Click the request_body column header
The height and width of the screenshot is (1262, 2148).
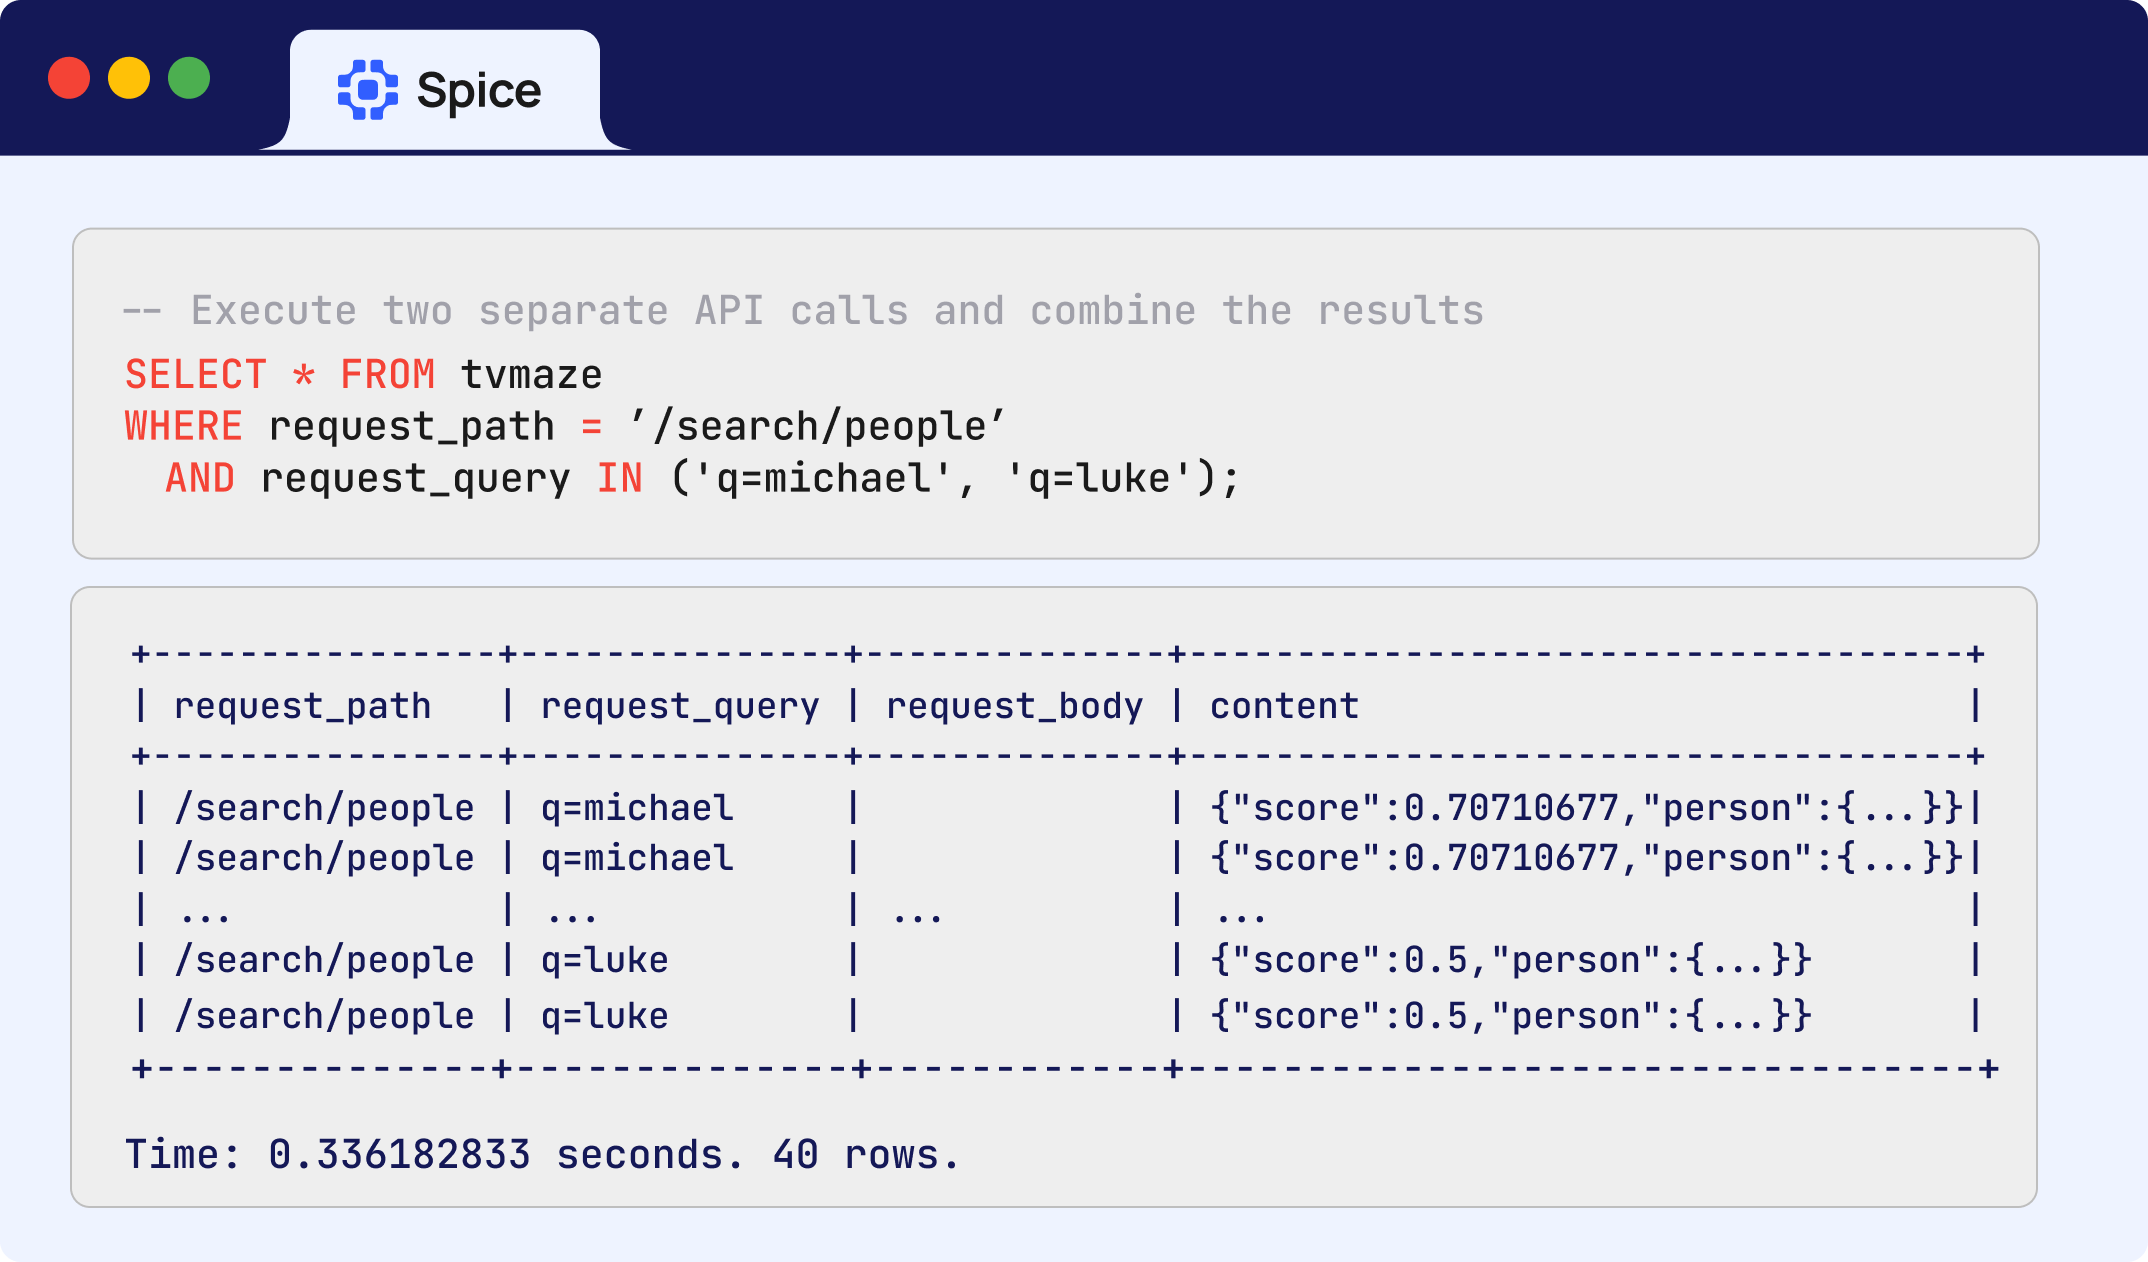pyautogui.click(x=1014, y=706)
